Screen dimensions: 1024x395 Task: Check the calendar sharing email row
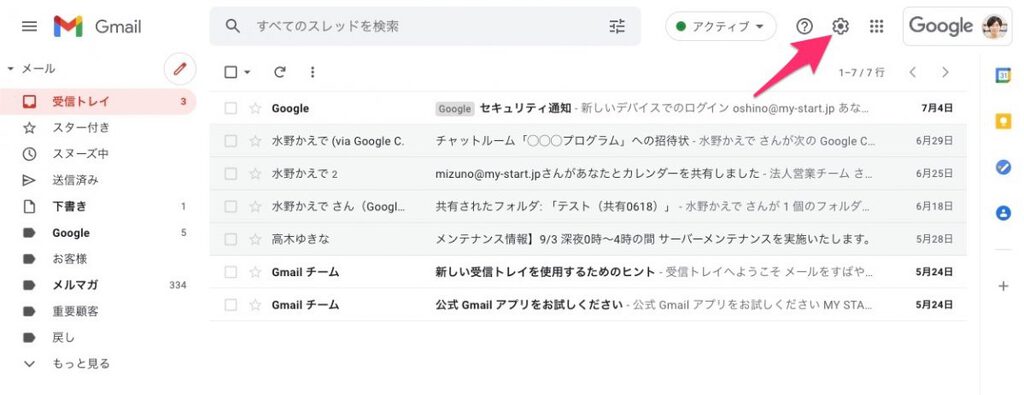(231, 174)
